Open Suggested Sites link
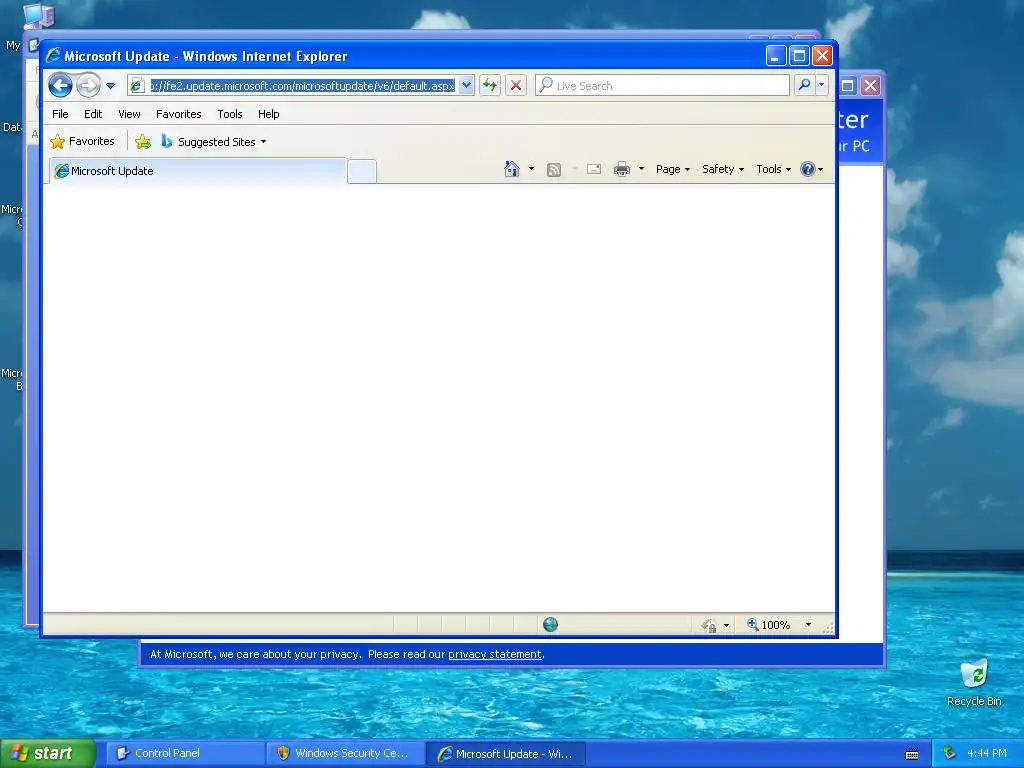This screenshot has width=1024, height=768. point(214,142)
